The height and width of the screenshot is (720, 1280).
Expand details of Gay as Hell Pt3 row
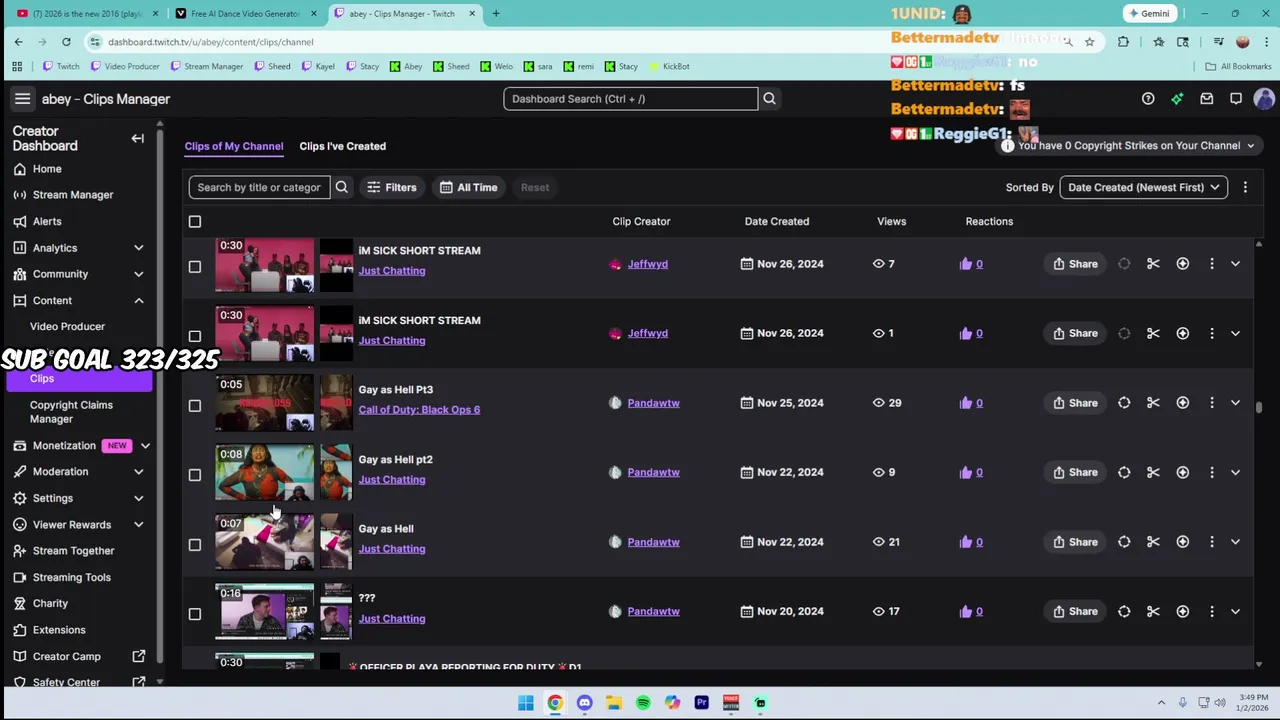1235,403
